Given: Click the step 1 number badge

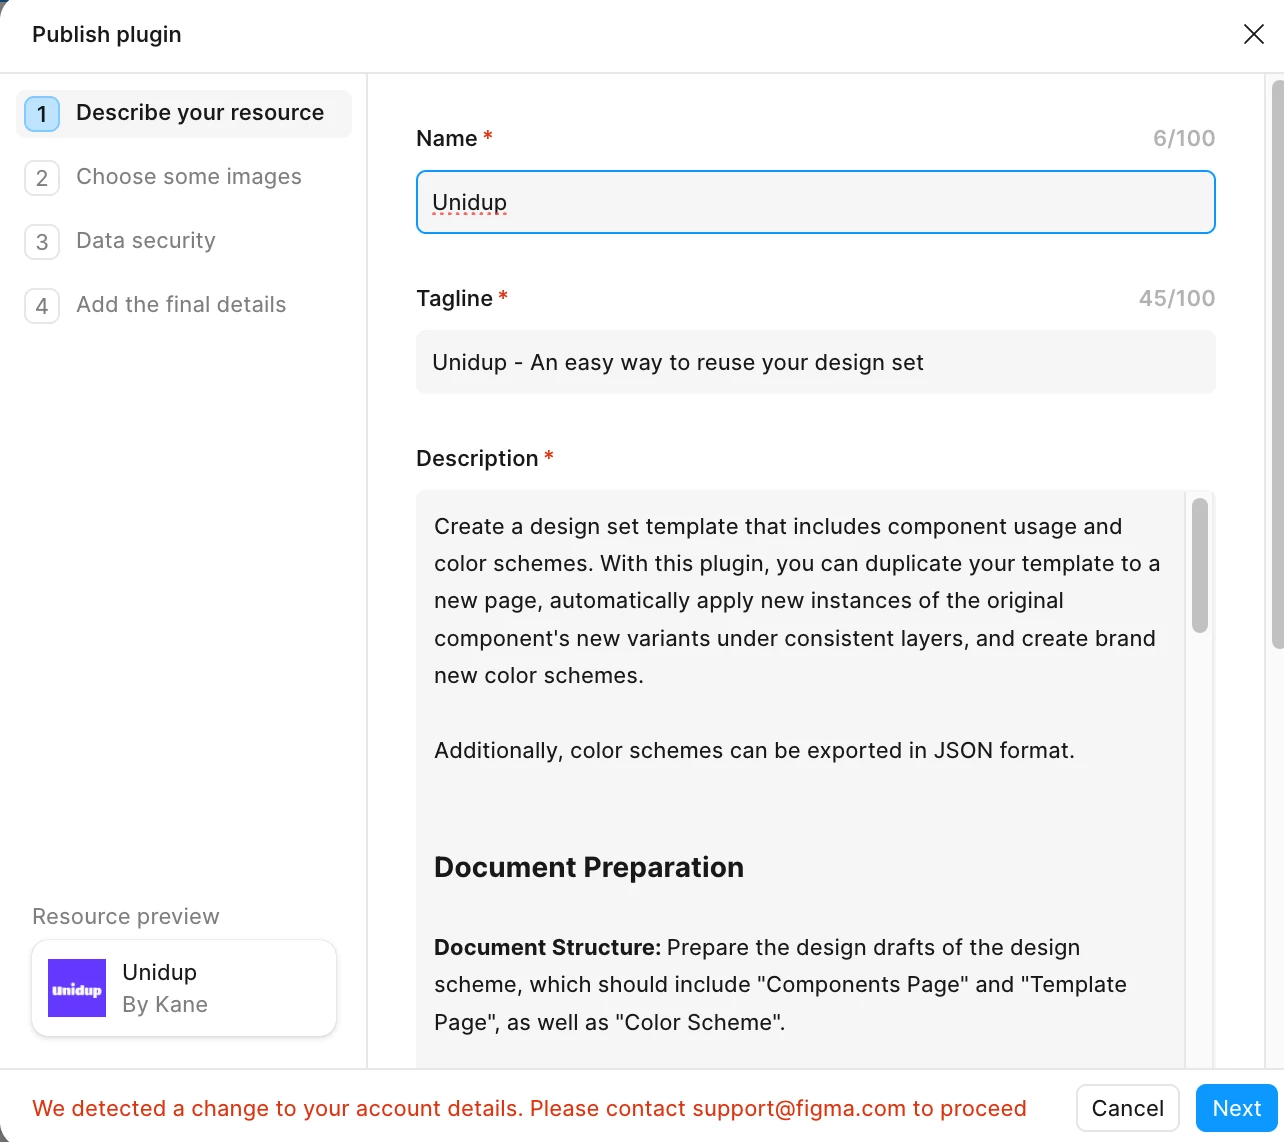Looking at the screenshot, I should (x=42, y=114).
